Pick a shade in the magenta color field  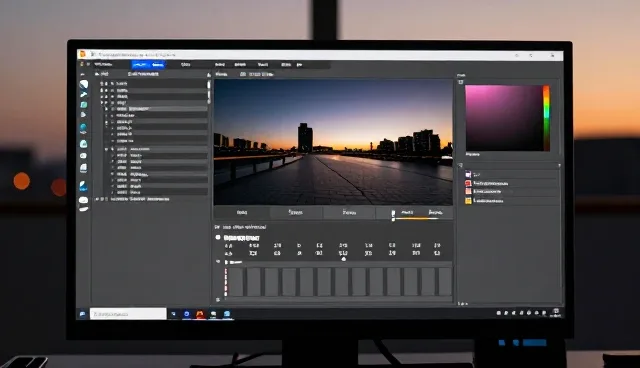(x=504, y=118)
